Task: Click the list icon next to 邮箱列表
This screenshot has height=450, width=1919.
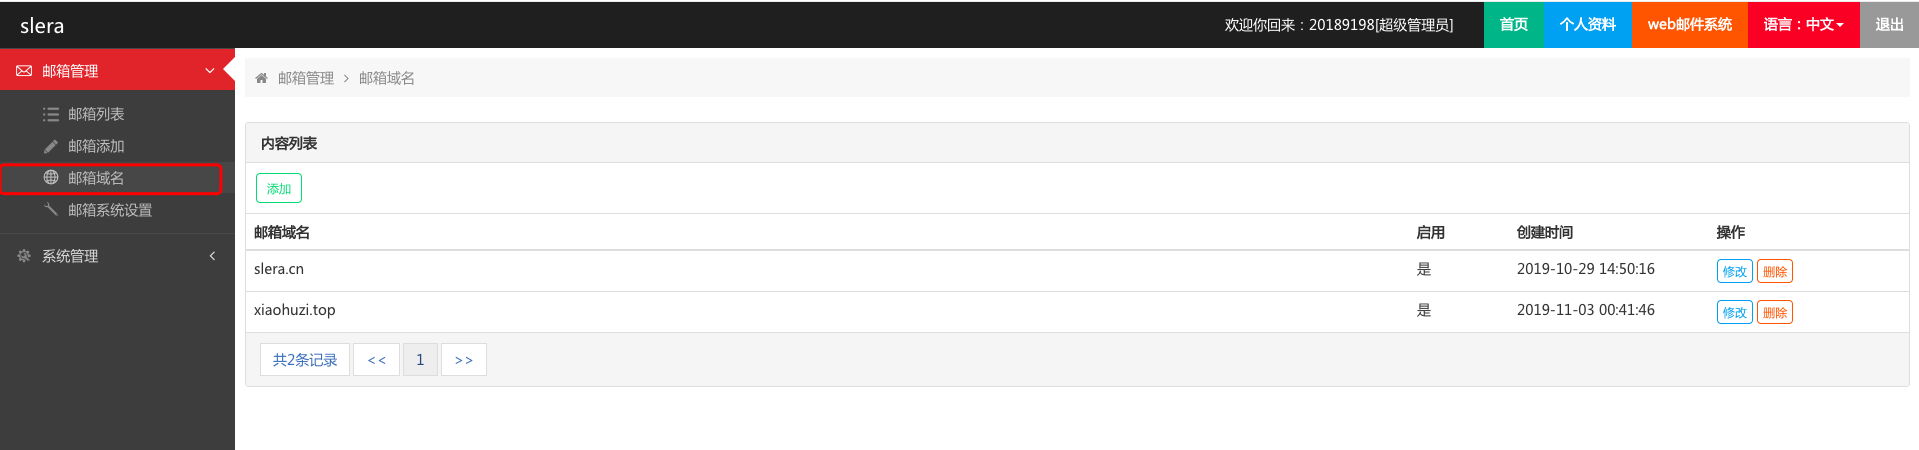Action: point(51,114)
